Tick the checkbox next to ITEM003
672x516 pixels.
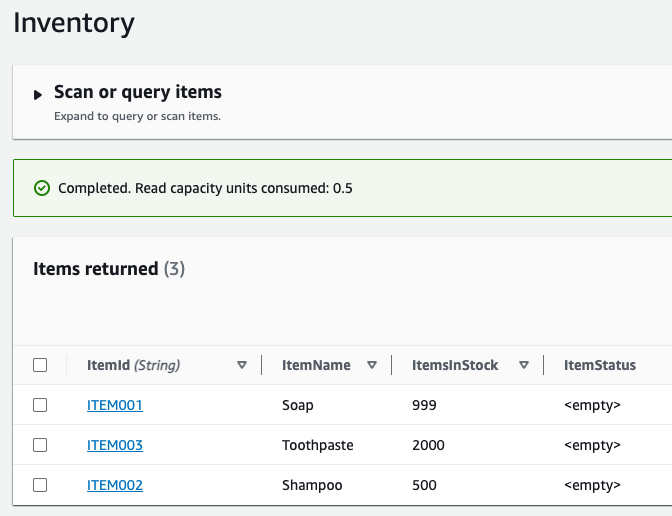coord(40,445)
